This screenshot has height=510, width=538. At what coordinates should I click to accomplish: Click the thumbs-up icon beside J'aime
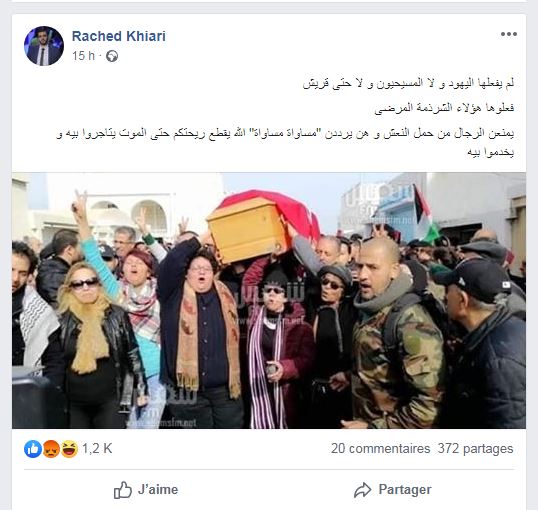point(122,490)
